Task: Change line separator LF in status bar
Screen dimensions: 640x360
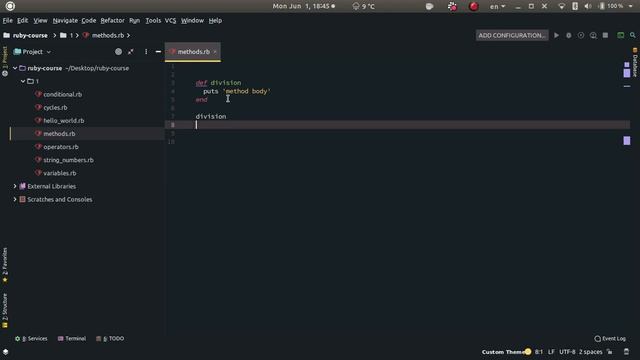Action: 551,352
